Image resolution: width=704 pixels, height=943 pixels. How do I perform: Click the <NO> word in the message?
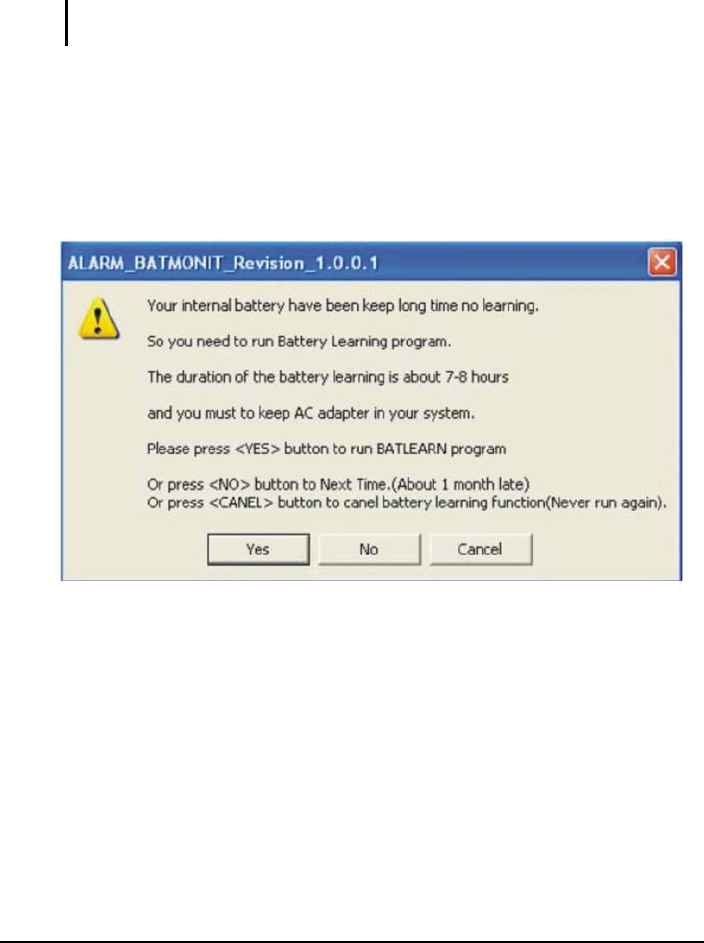click(229, 485)
